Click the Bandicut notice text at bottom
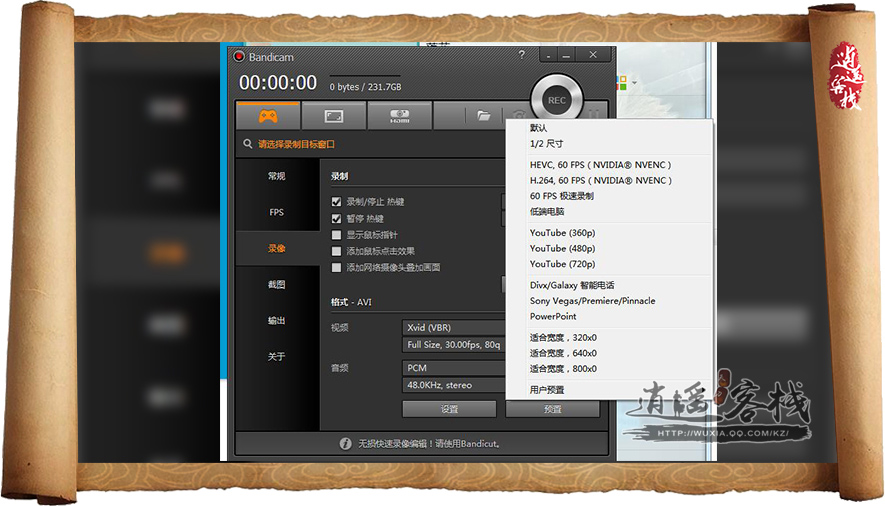885x506 pixels. coord(429,444)
